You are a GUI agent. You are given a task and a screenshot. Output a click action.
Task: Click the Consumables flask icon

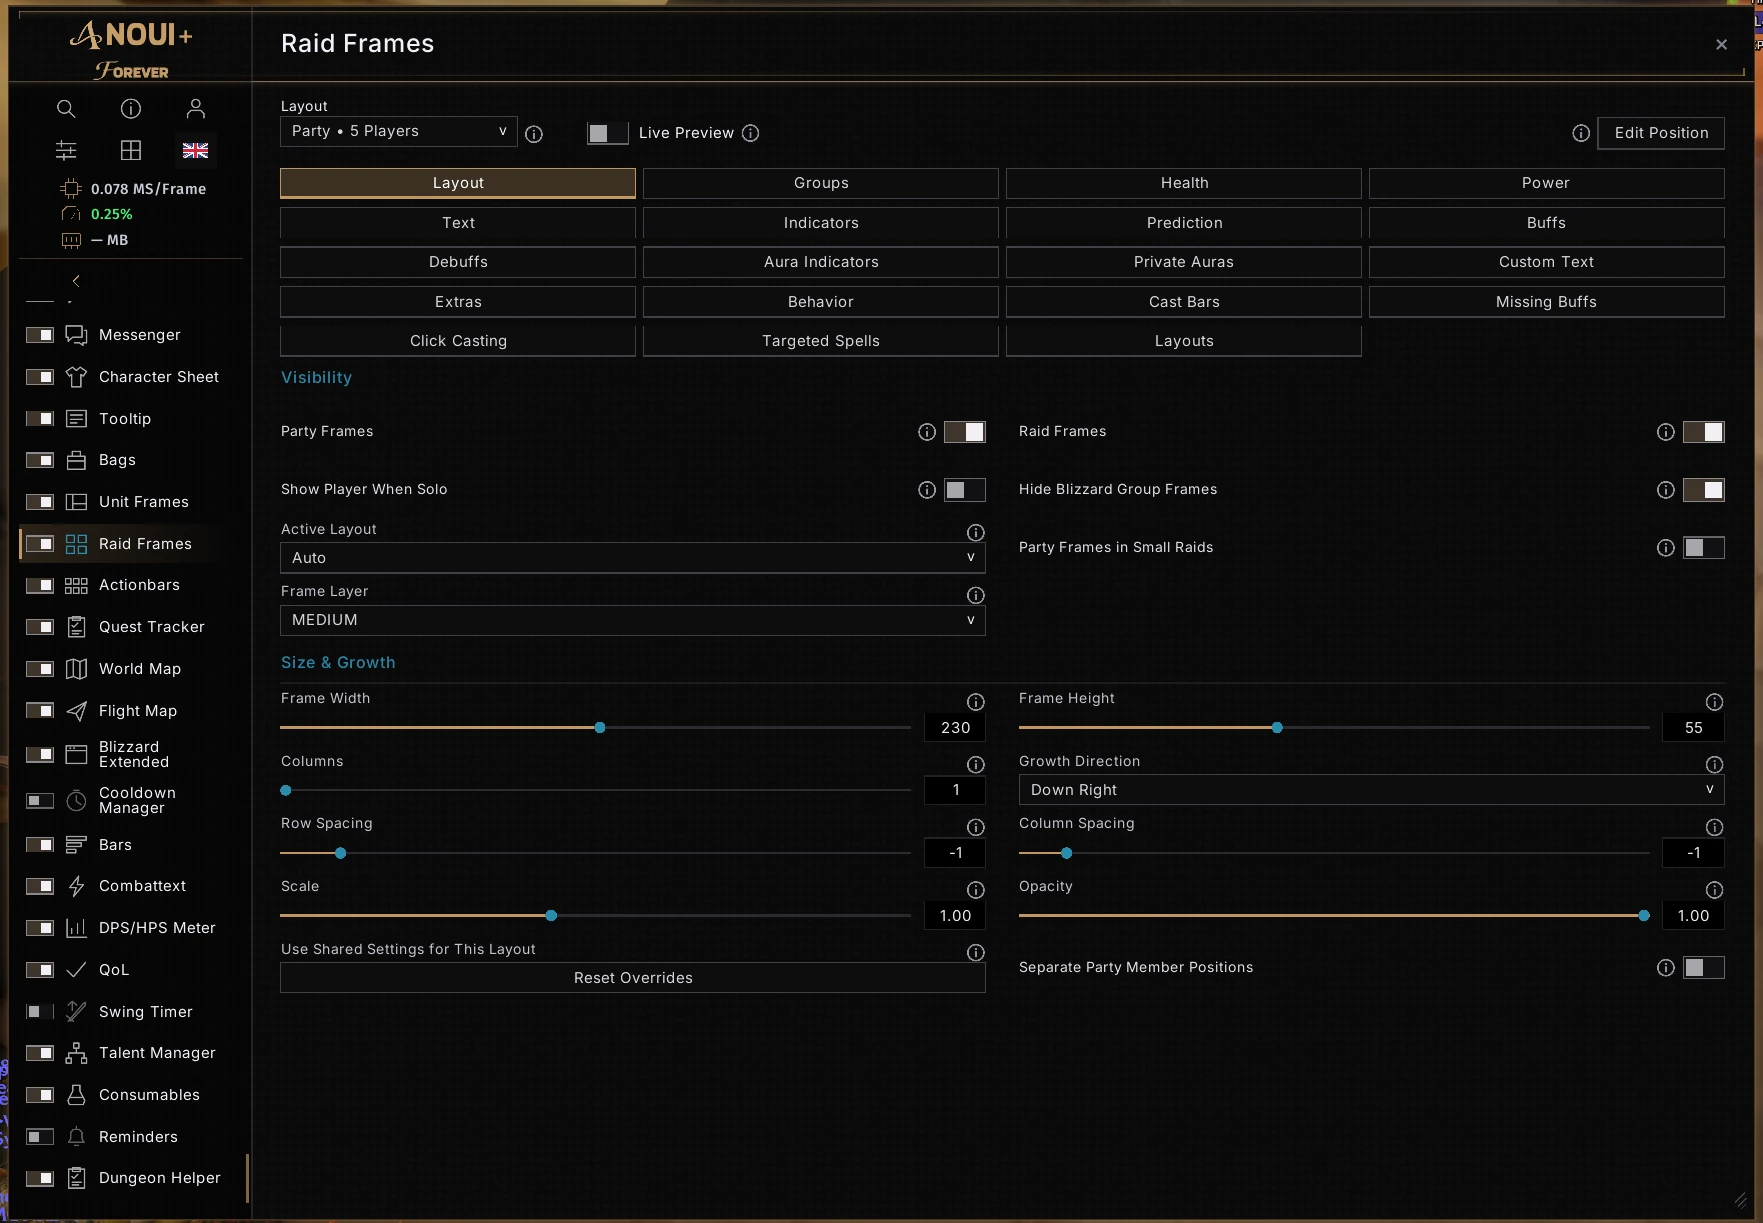coord(76,1095)
